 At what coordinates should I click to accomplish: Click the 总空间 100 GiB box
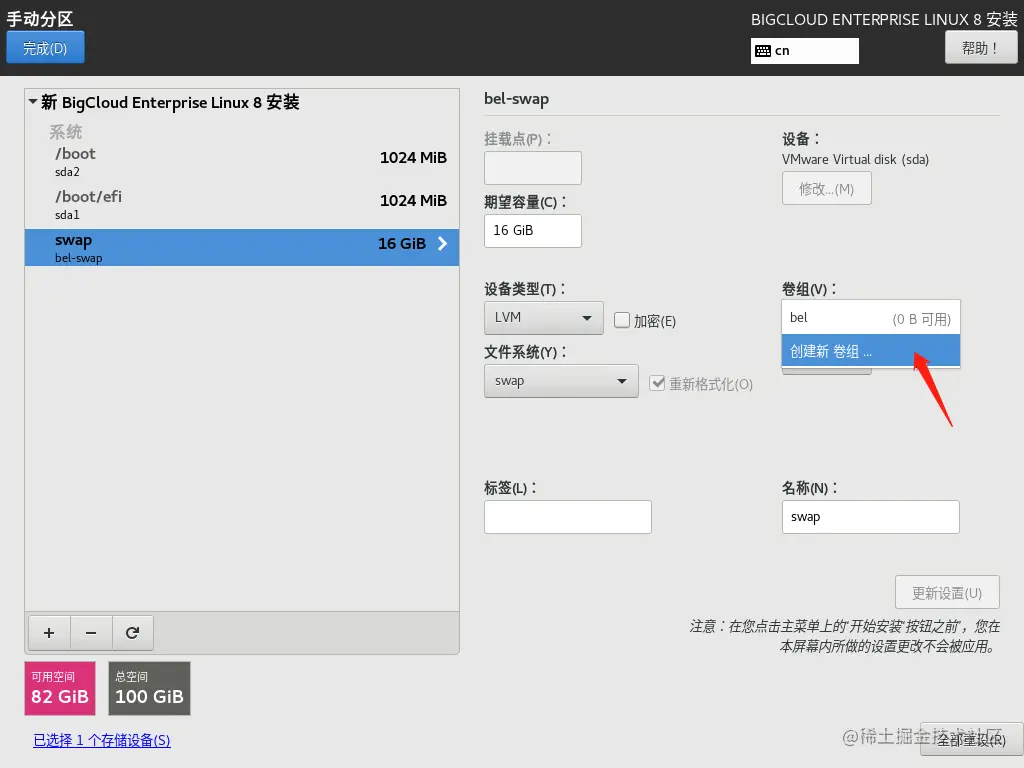pos(150,688)
